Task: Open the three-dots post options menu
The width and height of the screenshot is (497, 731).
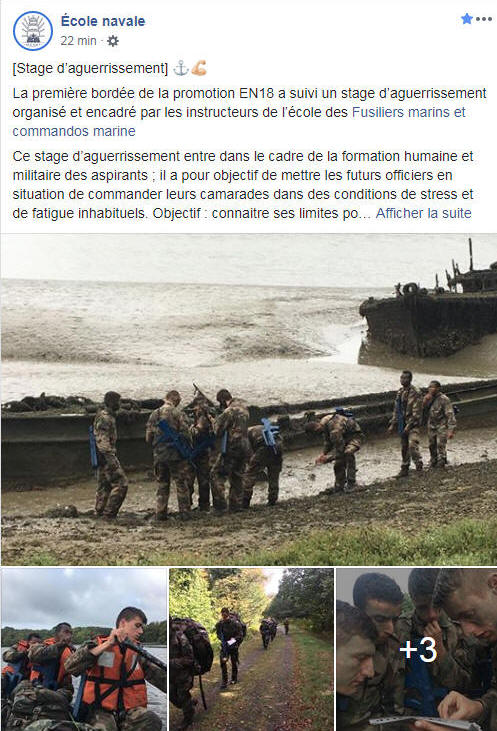Action: coord(484,19)
